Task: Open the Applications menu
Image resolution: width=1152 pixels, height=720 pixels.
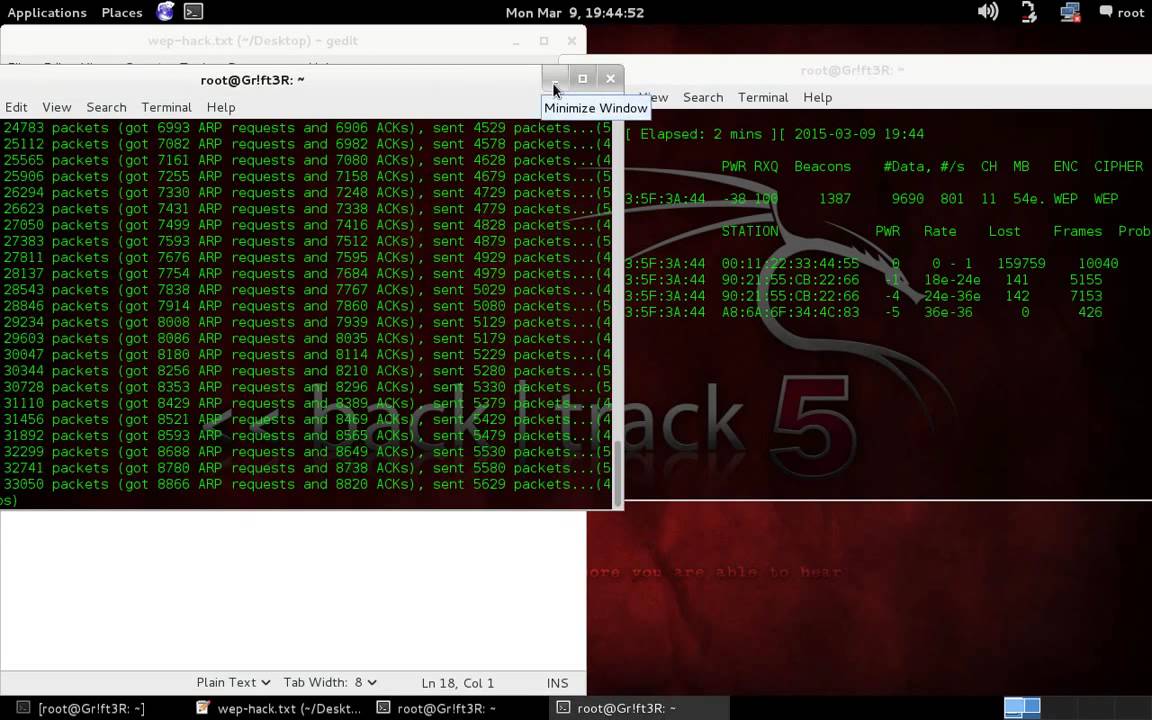Action: click(47, 12)
